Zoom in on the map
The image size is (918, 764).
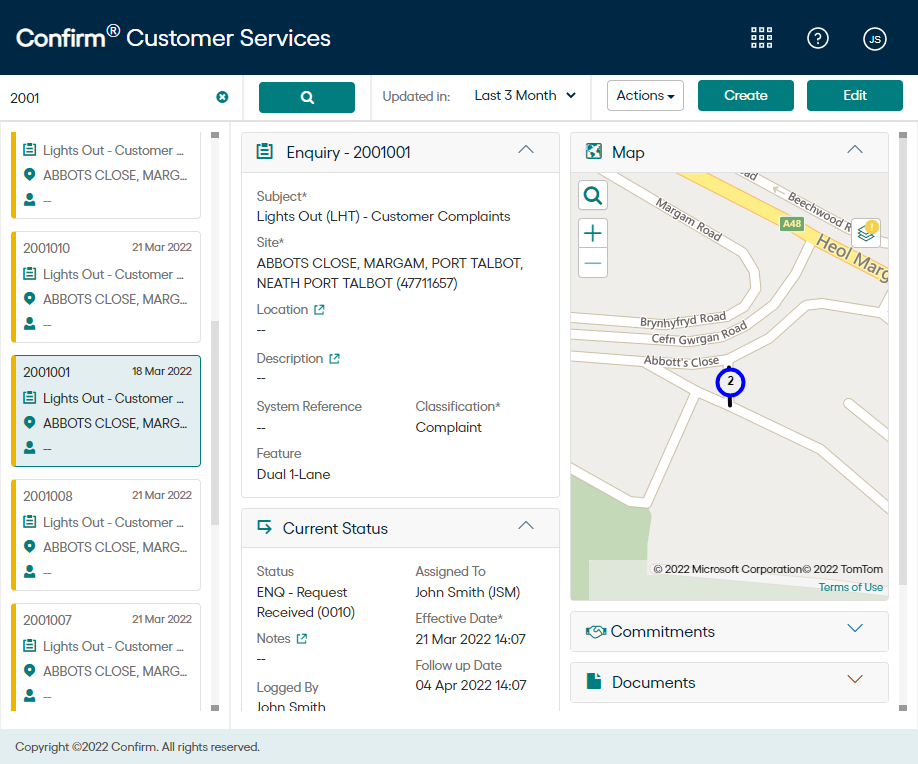(x=592, y=233)
